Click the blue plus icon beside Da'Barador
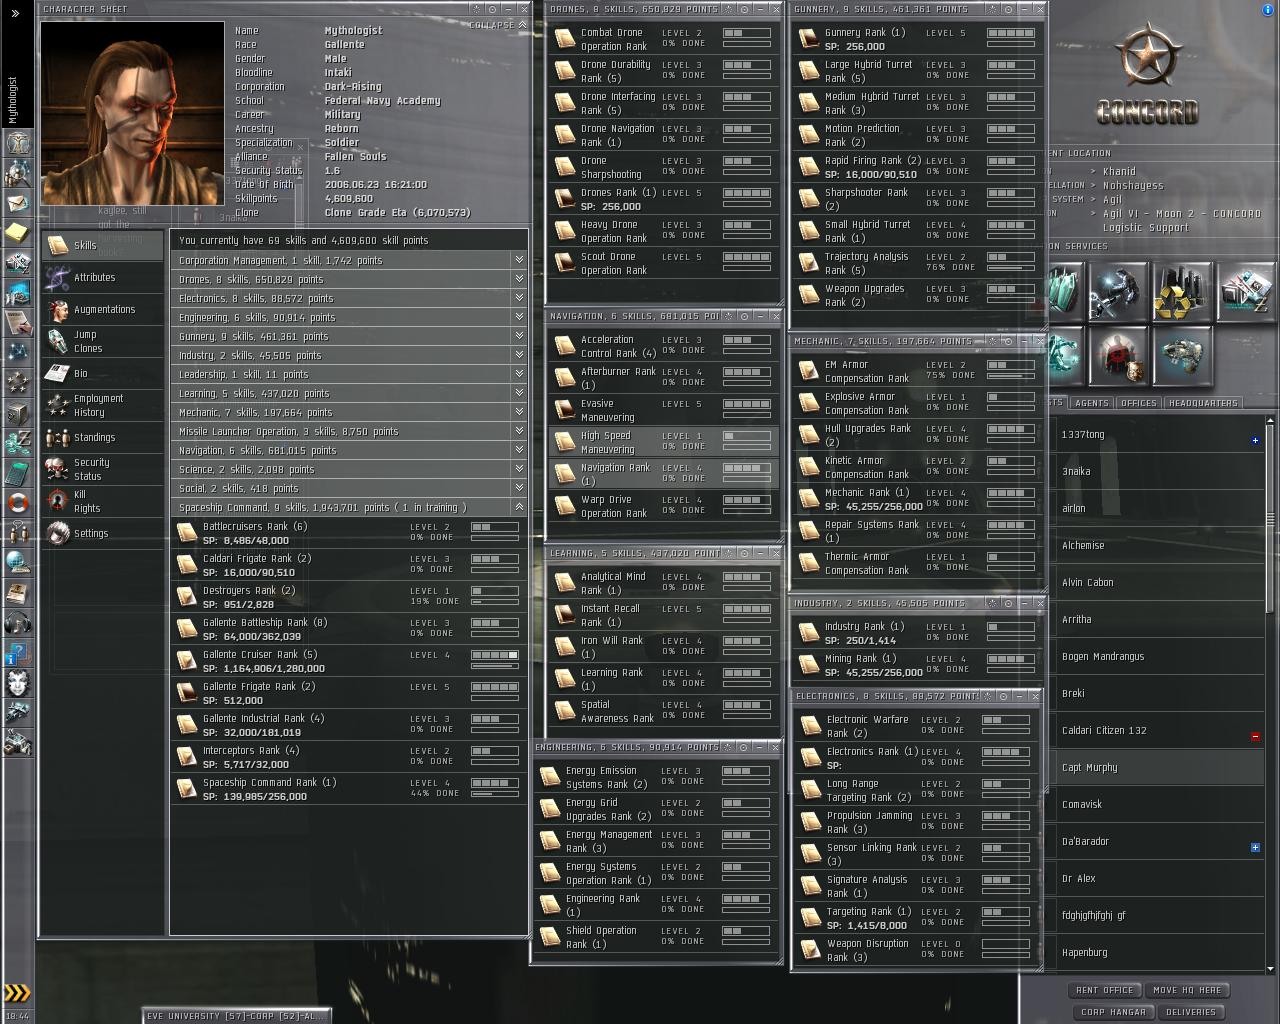This screenshot has width=1280, height=1024. (1255, 847)
